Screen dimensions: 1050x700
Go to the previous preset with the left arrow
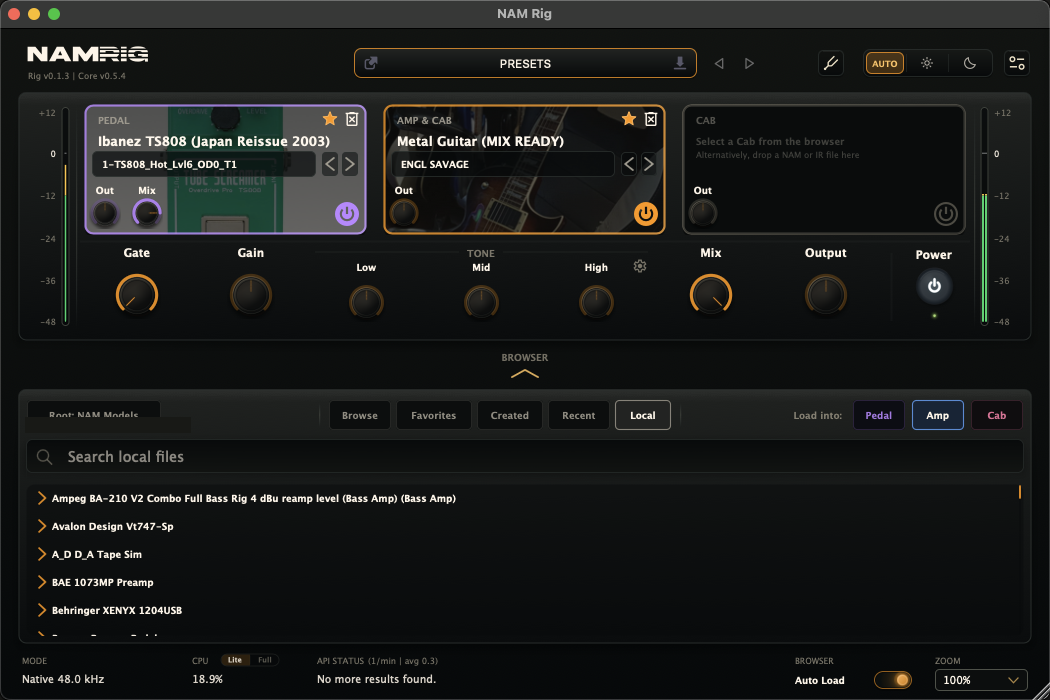pyautogui.click(x=719, y=63)
